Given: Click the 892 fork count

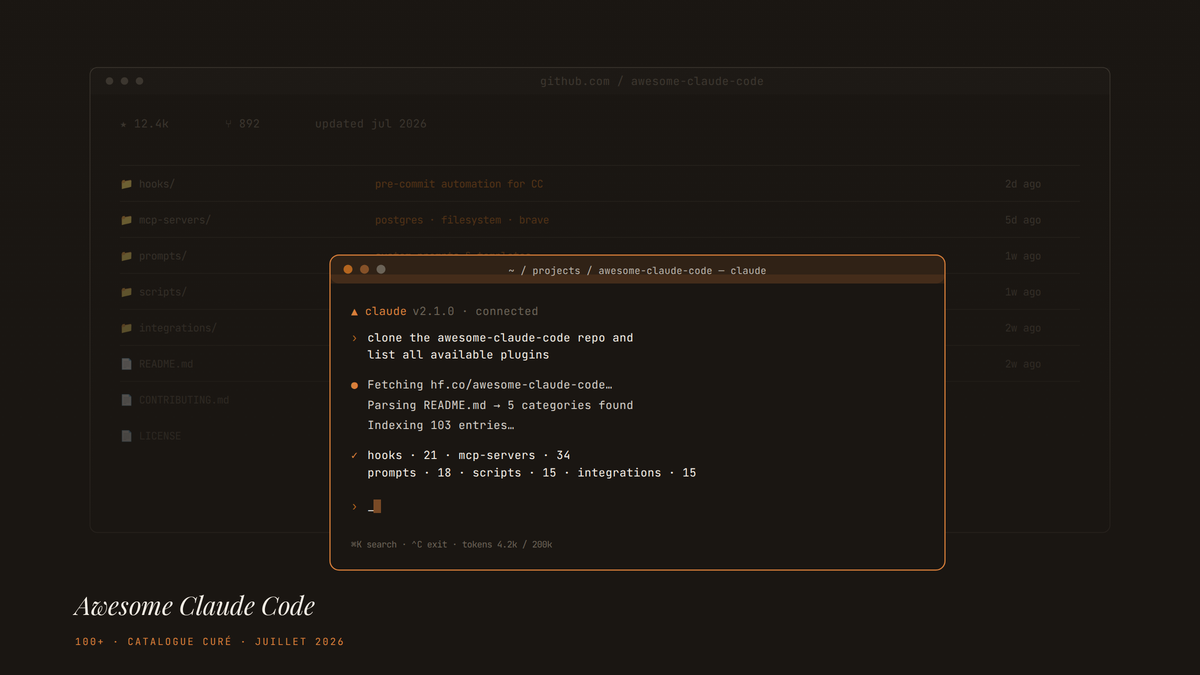Looking at the screenshot, I should 249,124.
